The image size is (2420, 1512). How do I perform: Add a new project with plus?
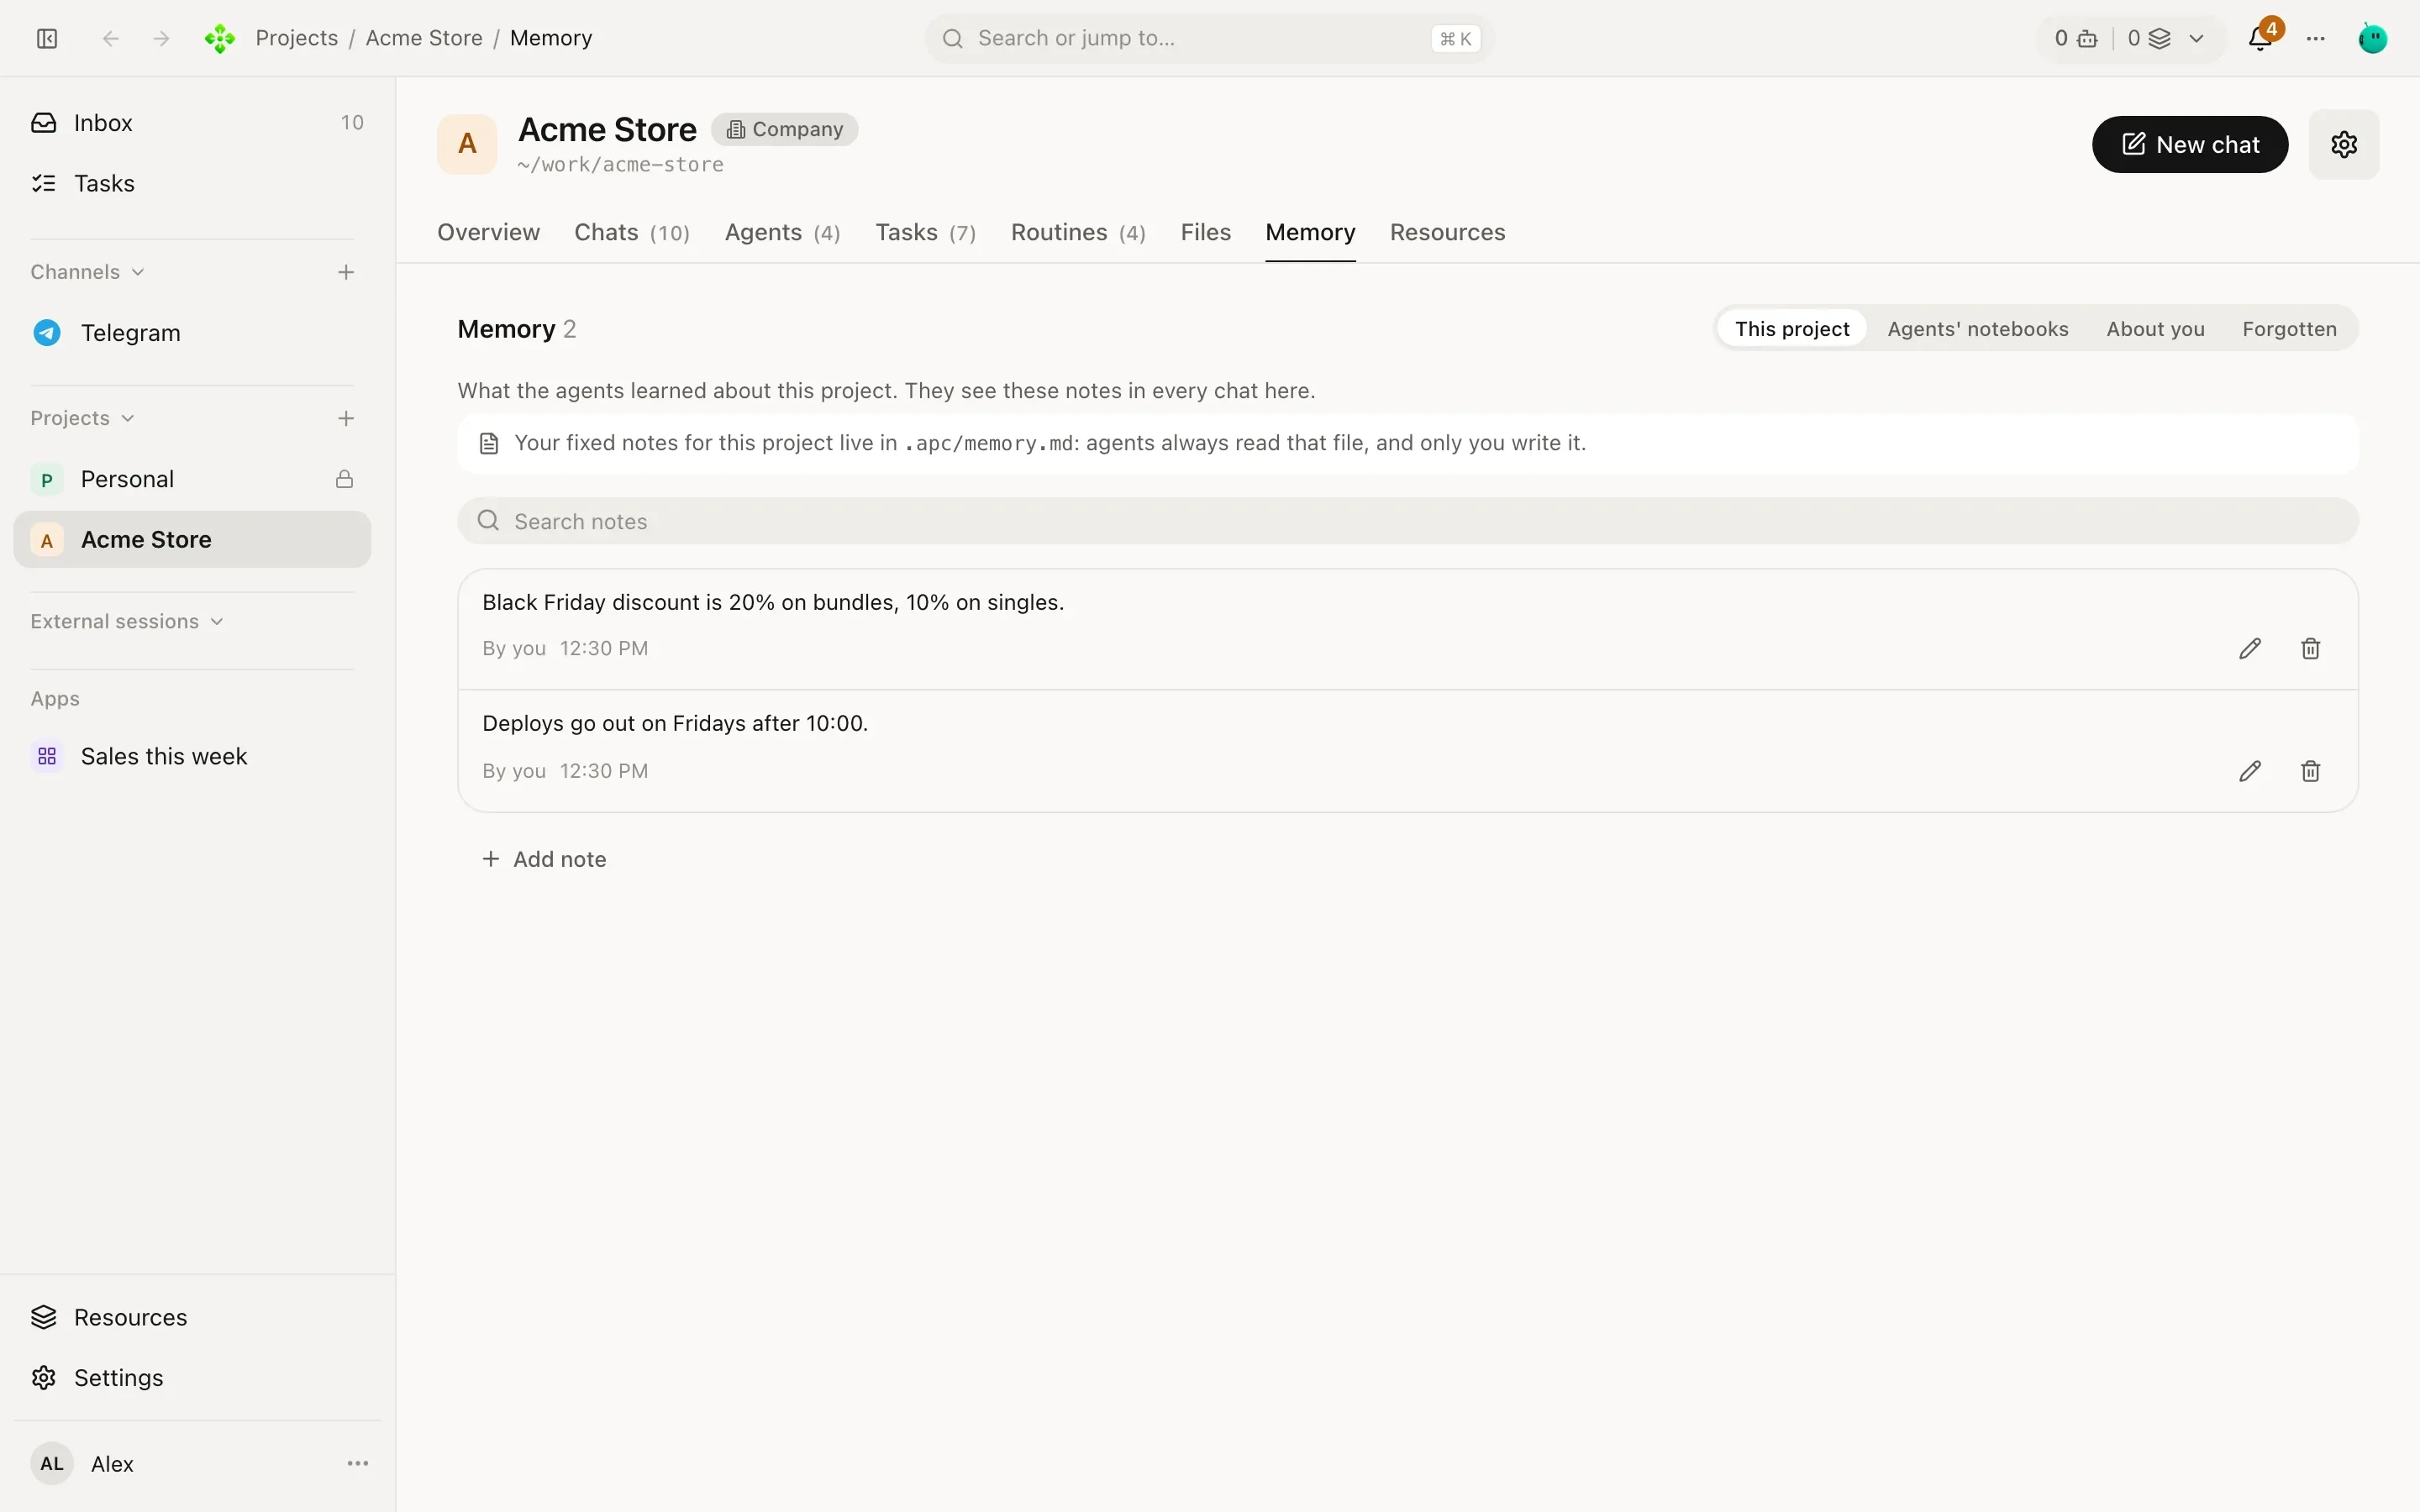(346, 418)
